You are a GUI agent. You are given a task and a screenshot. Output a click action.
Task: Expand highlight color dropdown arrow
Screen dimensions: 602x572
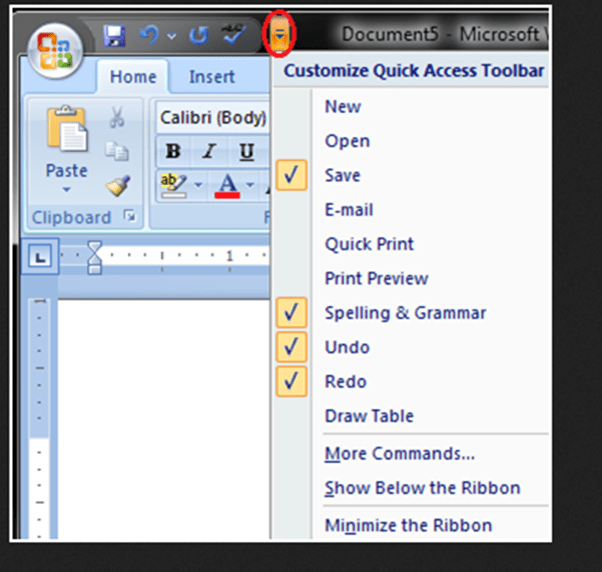tap(198, 185)
